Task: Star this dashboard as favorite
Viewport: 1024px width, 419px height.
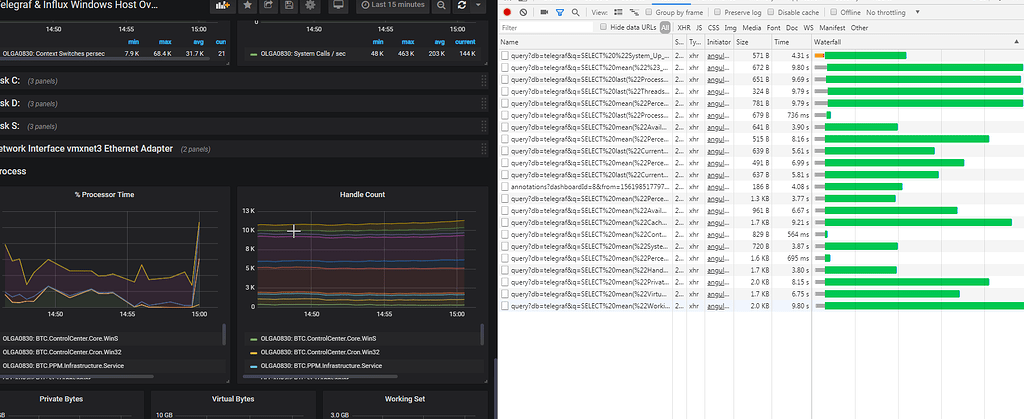Action: pos(248,6)
